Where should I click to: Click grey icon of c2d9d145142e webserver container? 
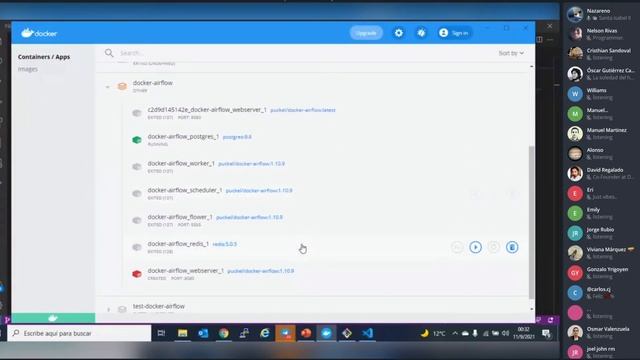click(137, 113)
